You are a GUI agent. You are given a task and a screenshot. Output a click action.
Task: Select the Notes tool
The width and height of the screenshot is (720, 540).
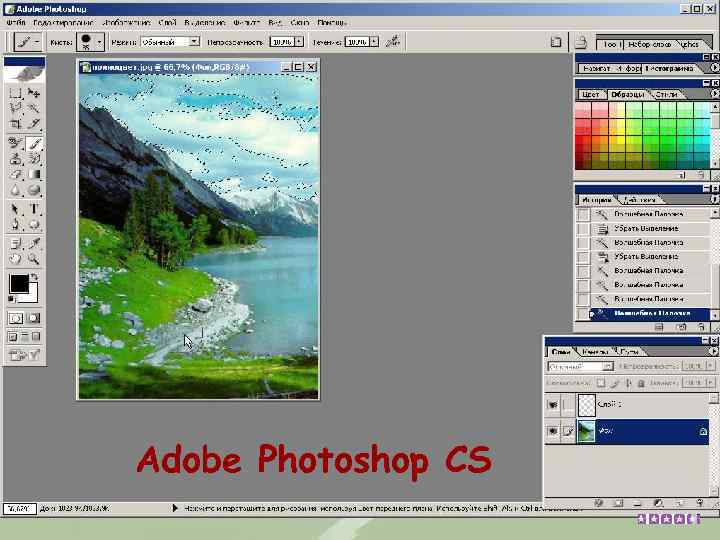click(15, 244)
